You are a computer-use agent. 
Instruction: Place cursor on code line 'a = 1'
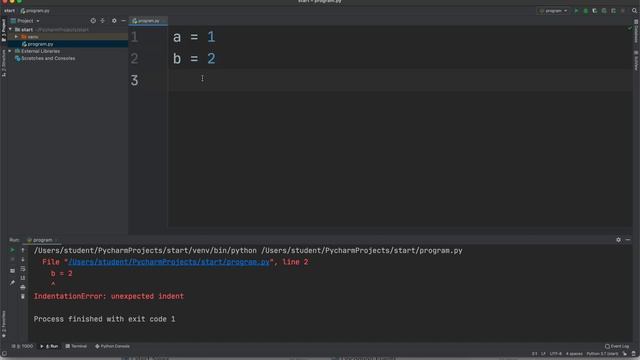pyautogui.click(x=194, y=37)
